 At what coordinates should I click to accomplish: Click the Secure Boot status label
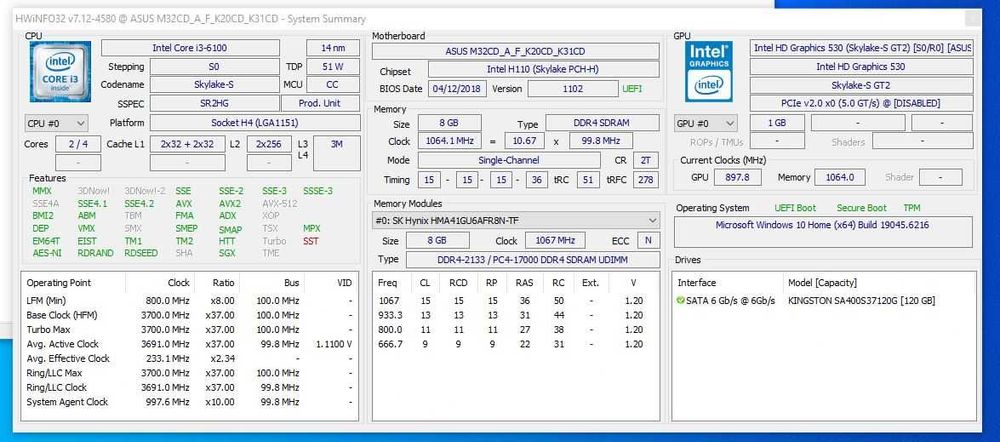[862, 208]
